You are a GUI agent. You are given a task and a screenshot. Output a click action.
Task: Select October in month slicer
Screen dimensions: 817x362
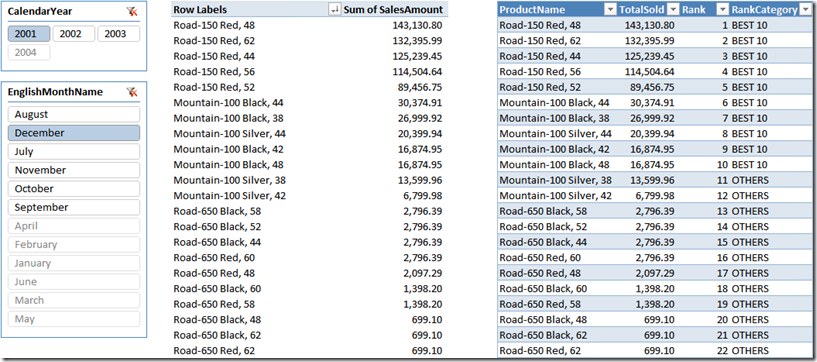pyautogui.click(x=74, y=189)
